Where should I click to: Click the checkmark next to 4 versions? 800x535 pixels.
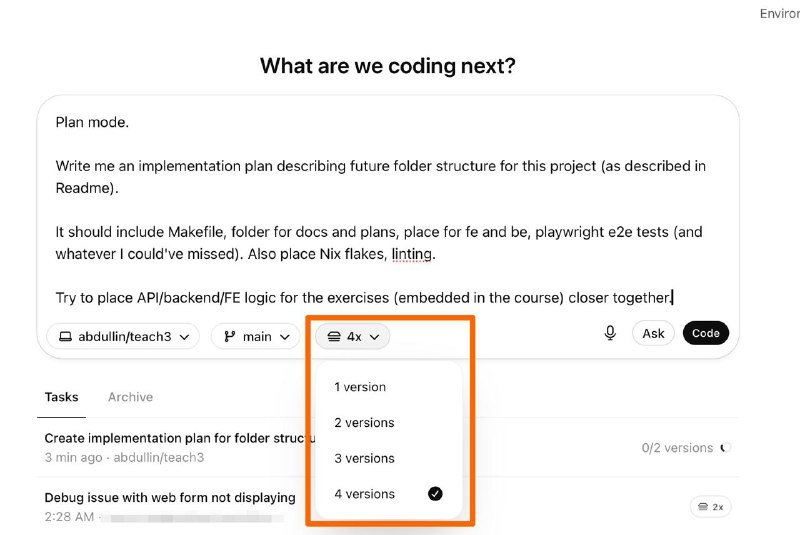(x=435, y=494)
